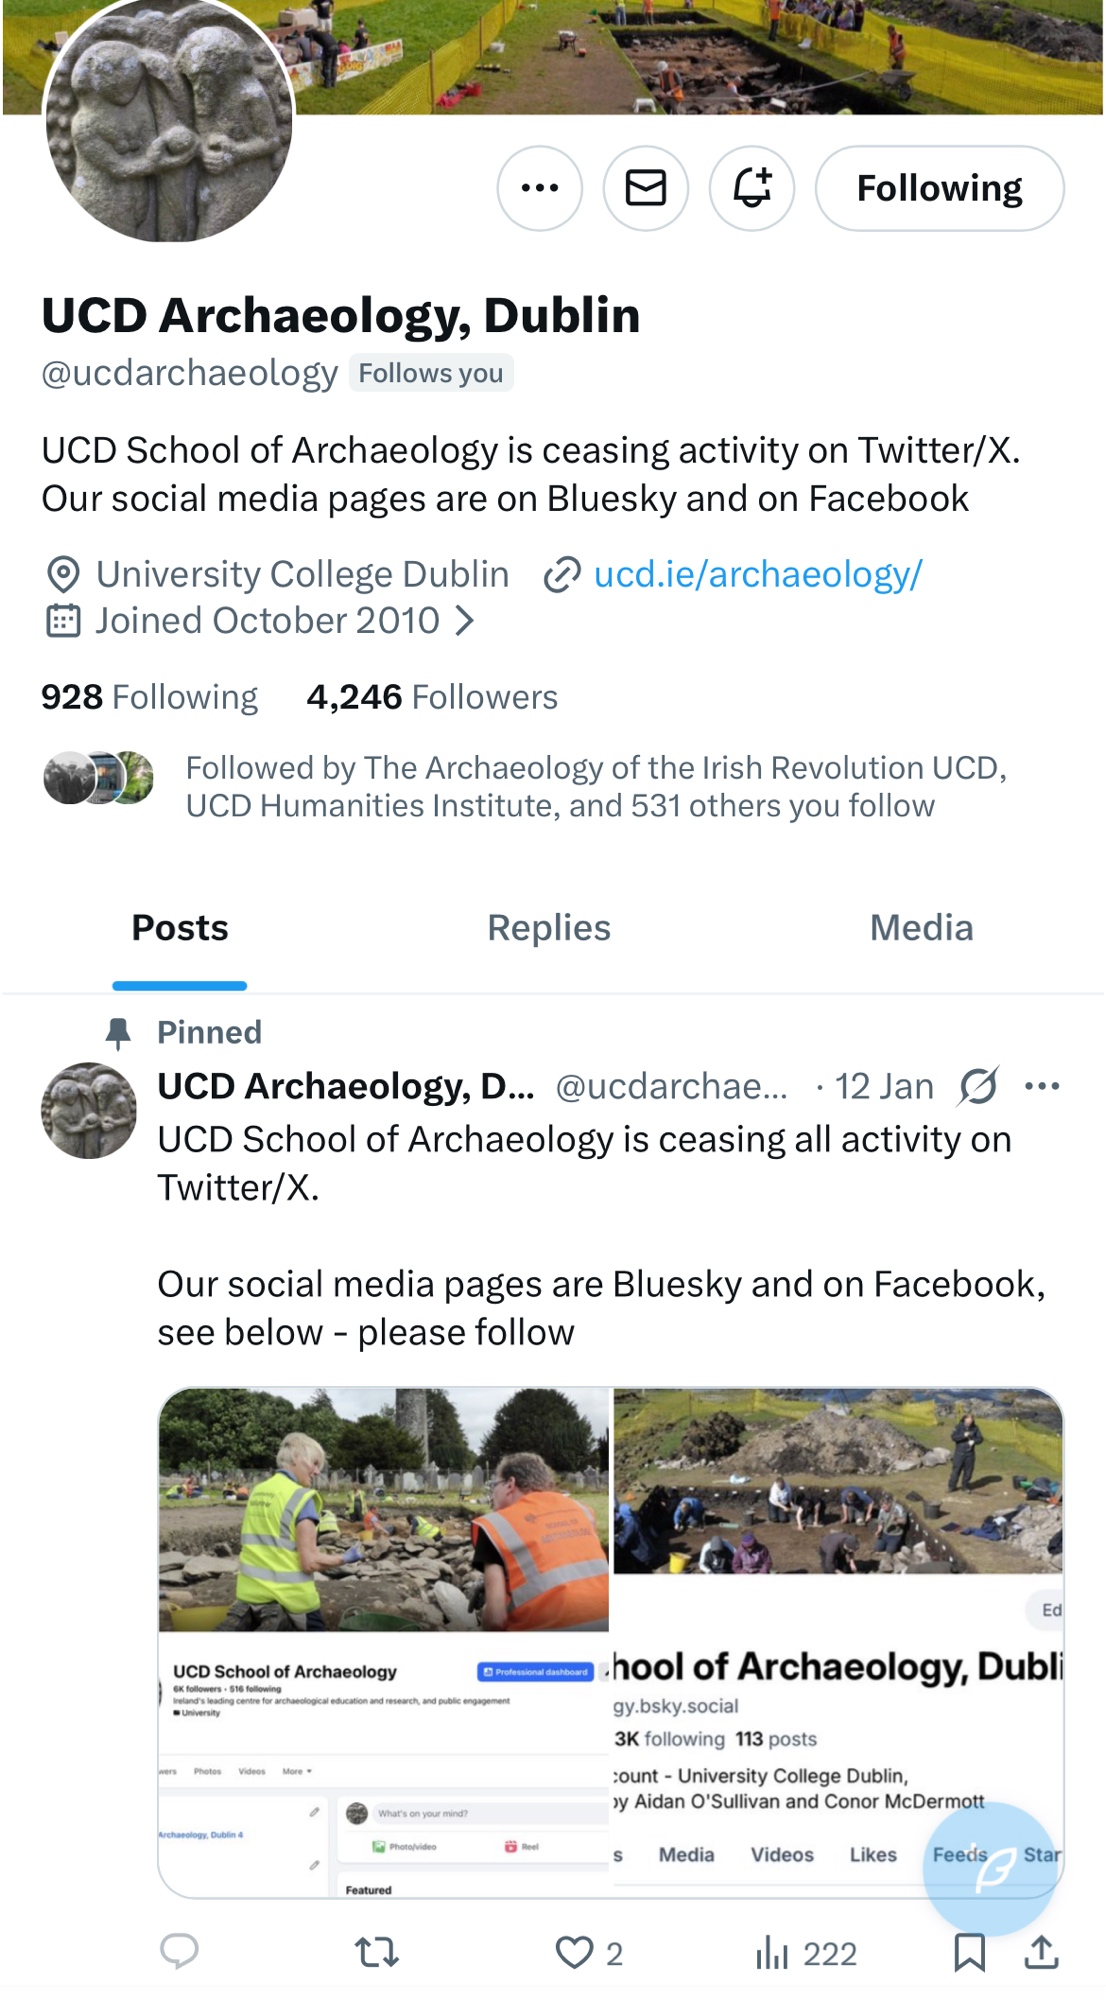Reply to the pinned post
Image resolution: width=1106 pixels, height=2000 pixels.
pyautogui.click(x=180, y=1951)
